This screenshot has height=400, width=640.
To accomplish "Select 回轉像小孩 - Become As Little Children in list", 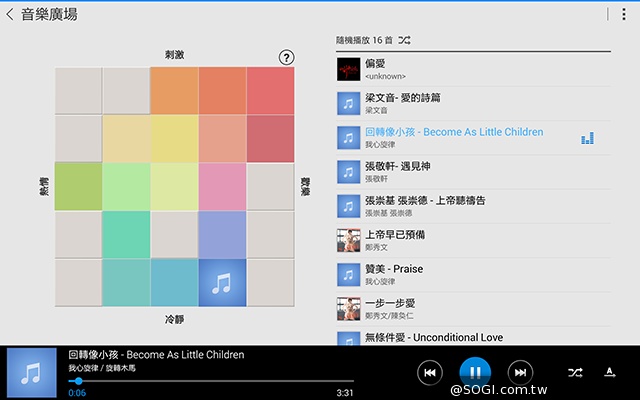I will (473, 138).
